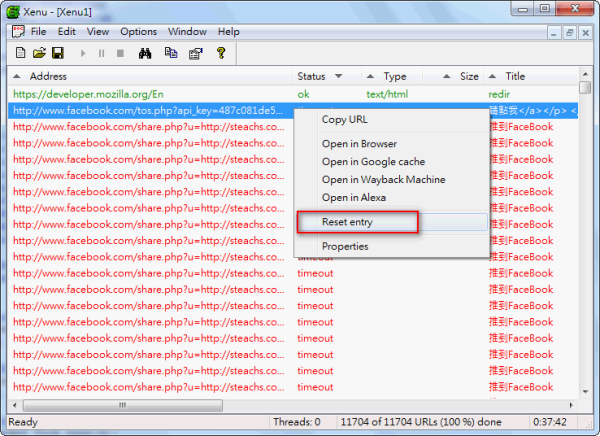
Task: Choose Open in Wayback Machine
Action: pyautogui.click(x=391, y=180)
